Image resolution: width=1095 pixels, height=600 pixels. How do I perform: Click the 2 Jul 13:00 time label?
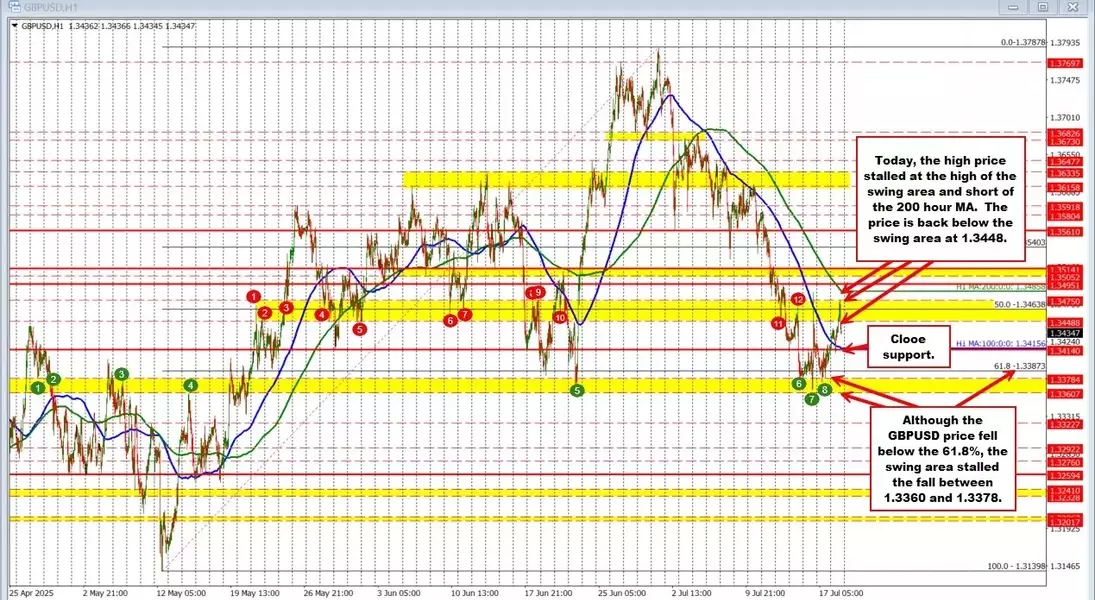coord(692,593)
